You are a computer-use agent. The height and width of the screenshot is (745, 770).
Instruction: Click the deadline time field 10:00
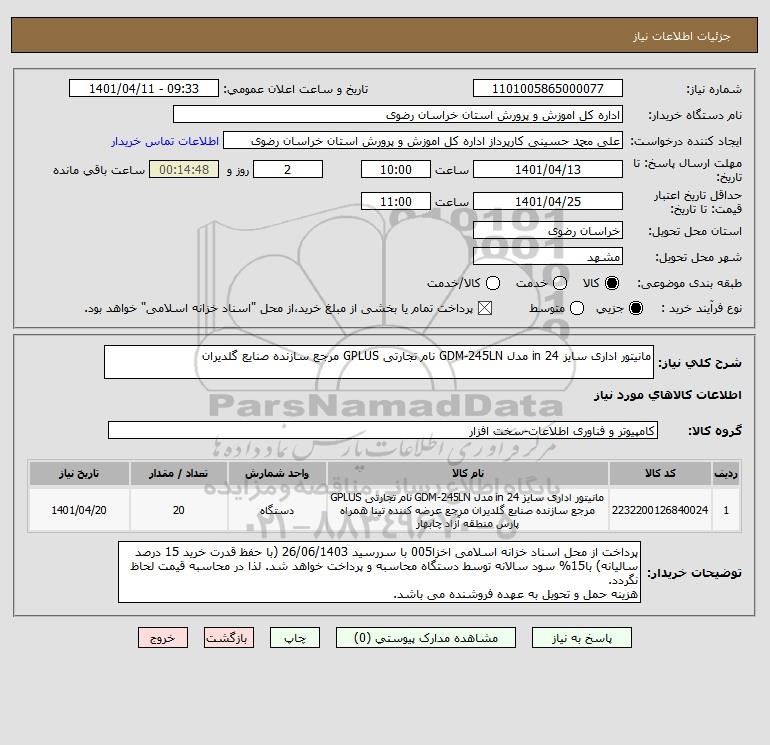[396, 169]
